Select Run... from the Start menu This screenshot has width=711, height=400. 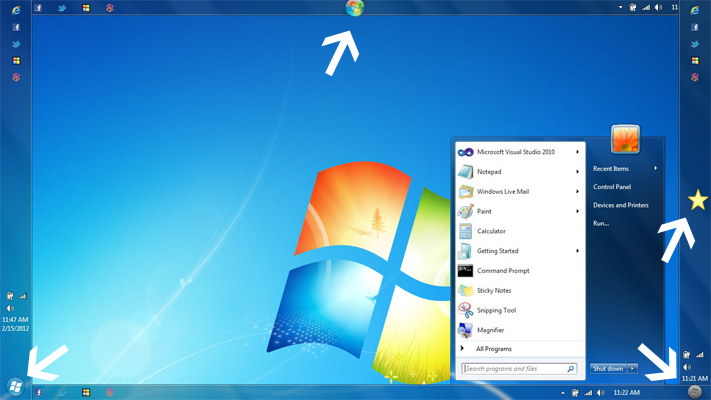coord(601,223)
